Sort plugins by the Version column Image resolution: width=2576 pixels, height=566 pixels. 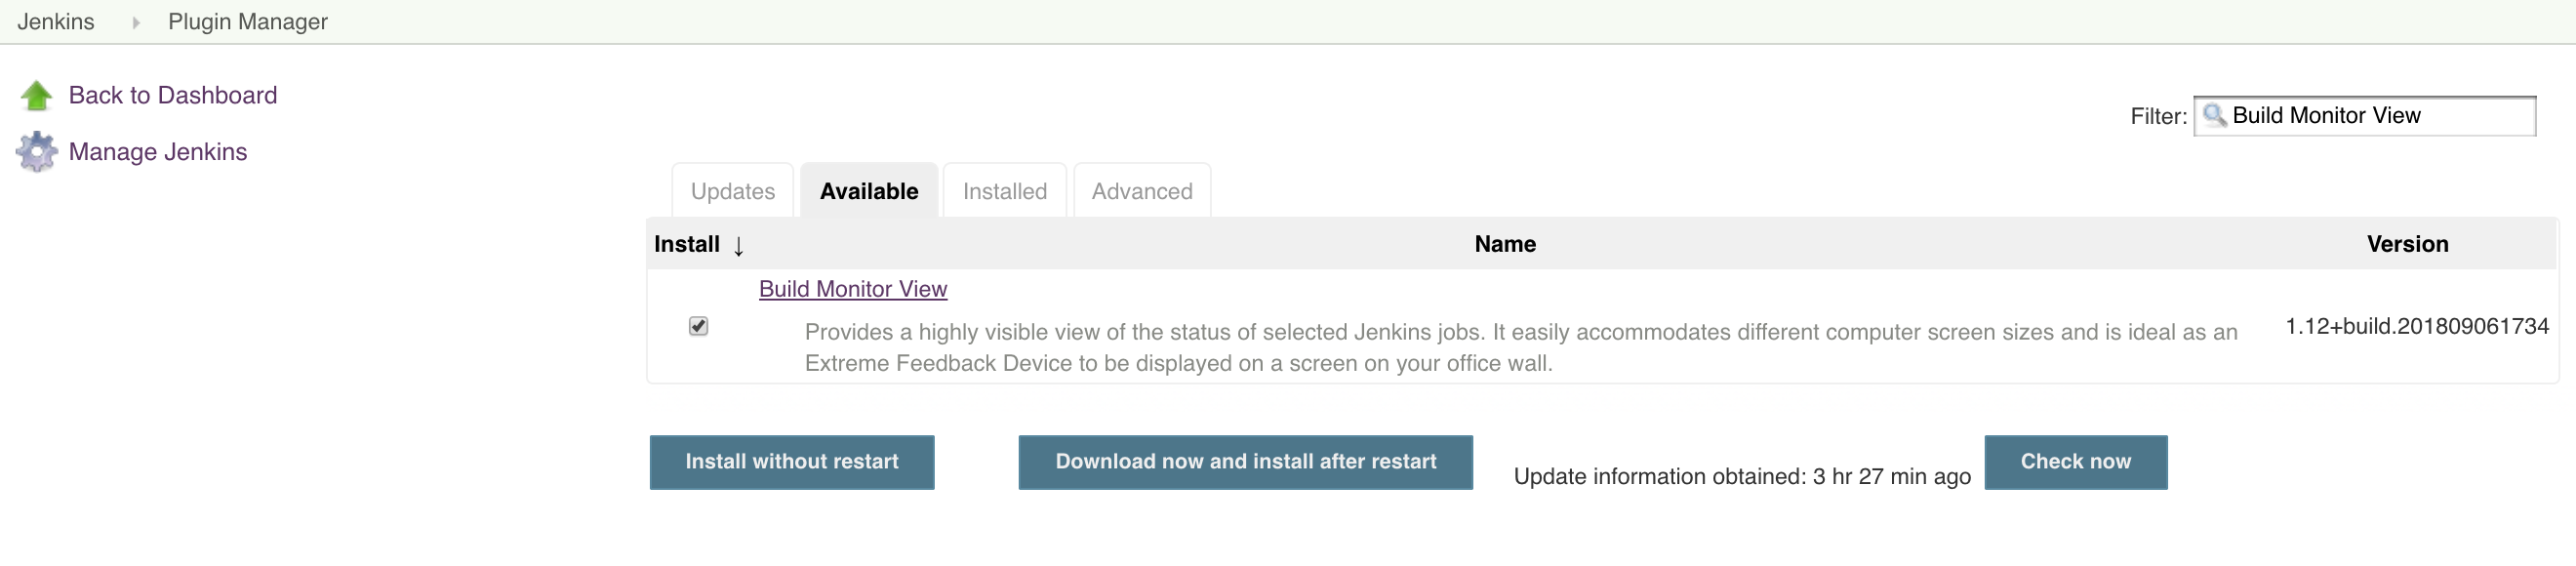coord(2407,244)
